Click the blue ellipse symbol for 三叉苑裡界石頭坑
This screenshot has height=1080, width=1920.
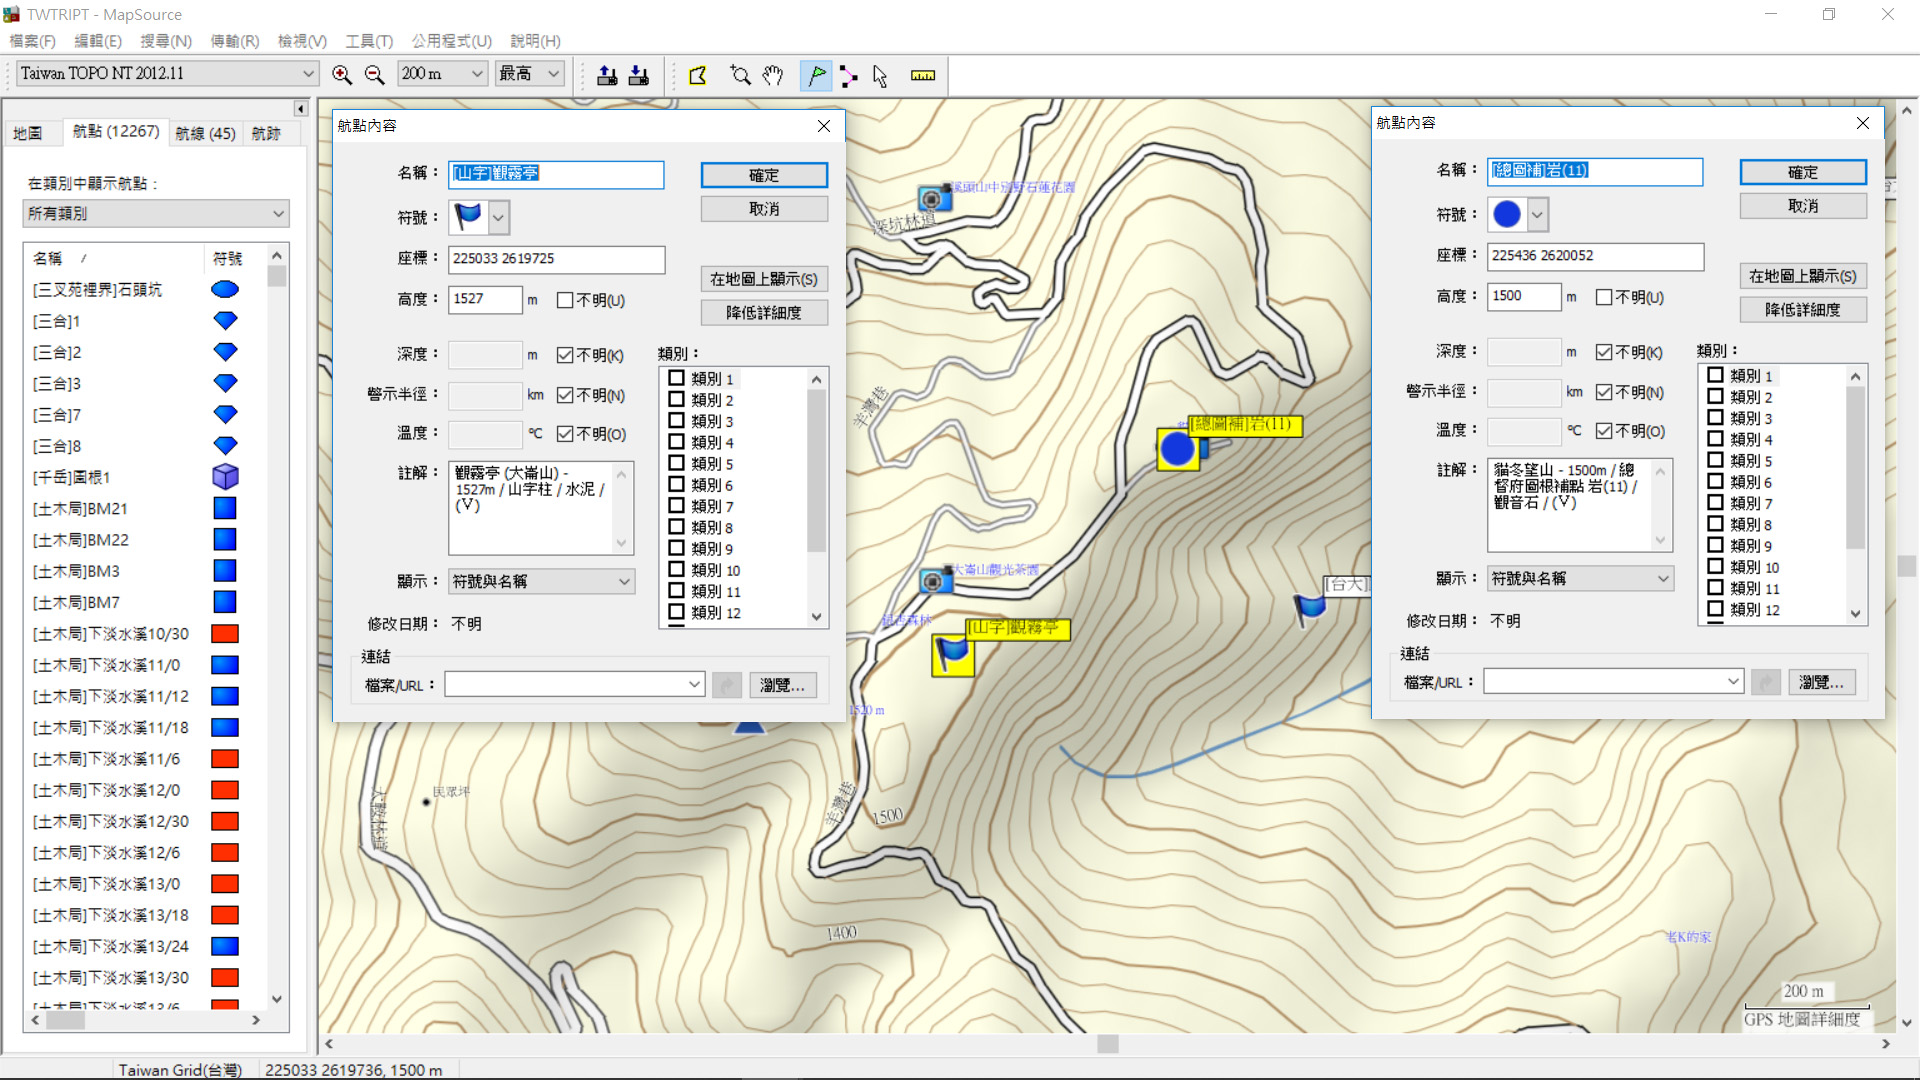[225, 290]
